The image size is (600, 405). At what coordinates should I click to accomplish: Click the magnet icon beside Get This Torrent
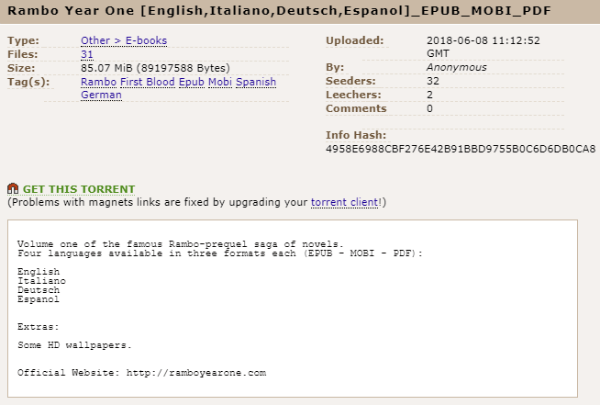pyautogui.click(x=13, y=188)
